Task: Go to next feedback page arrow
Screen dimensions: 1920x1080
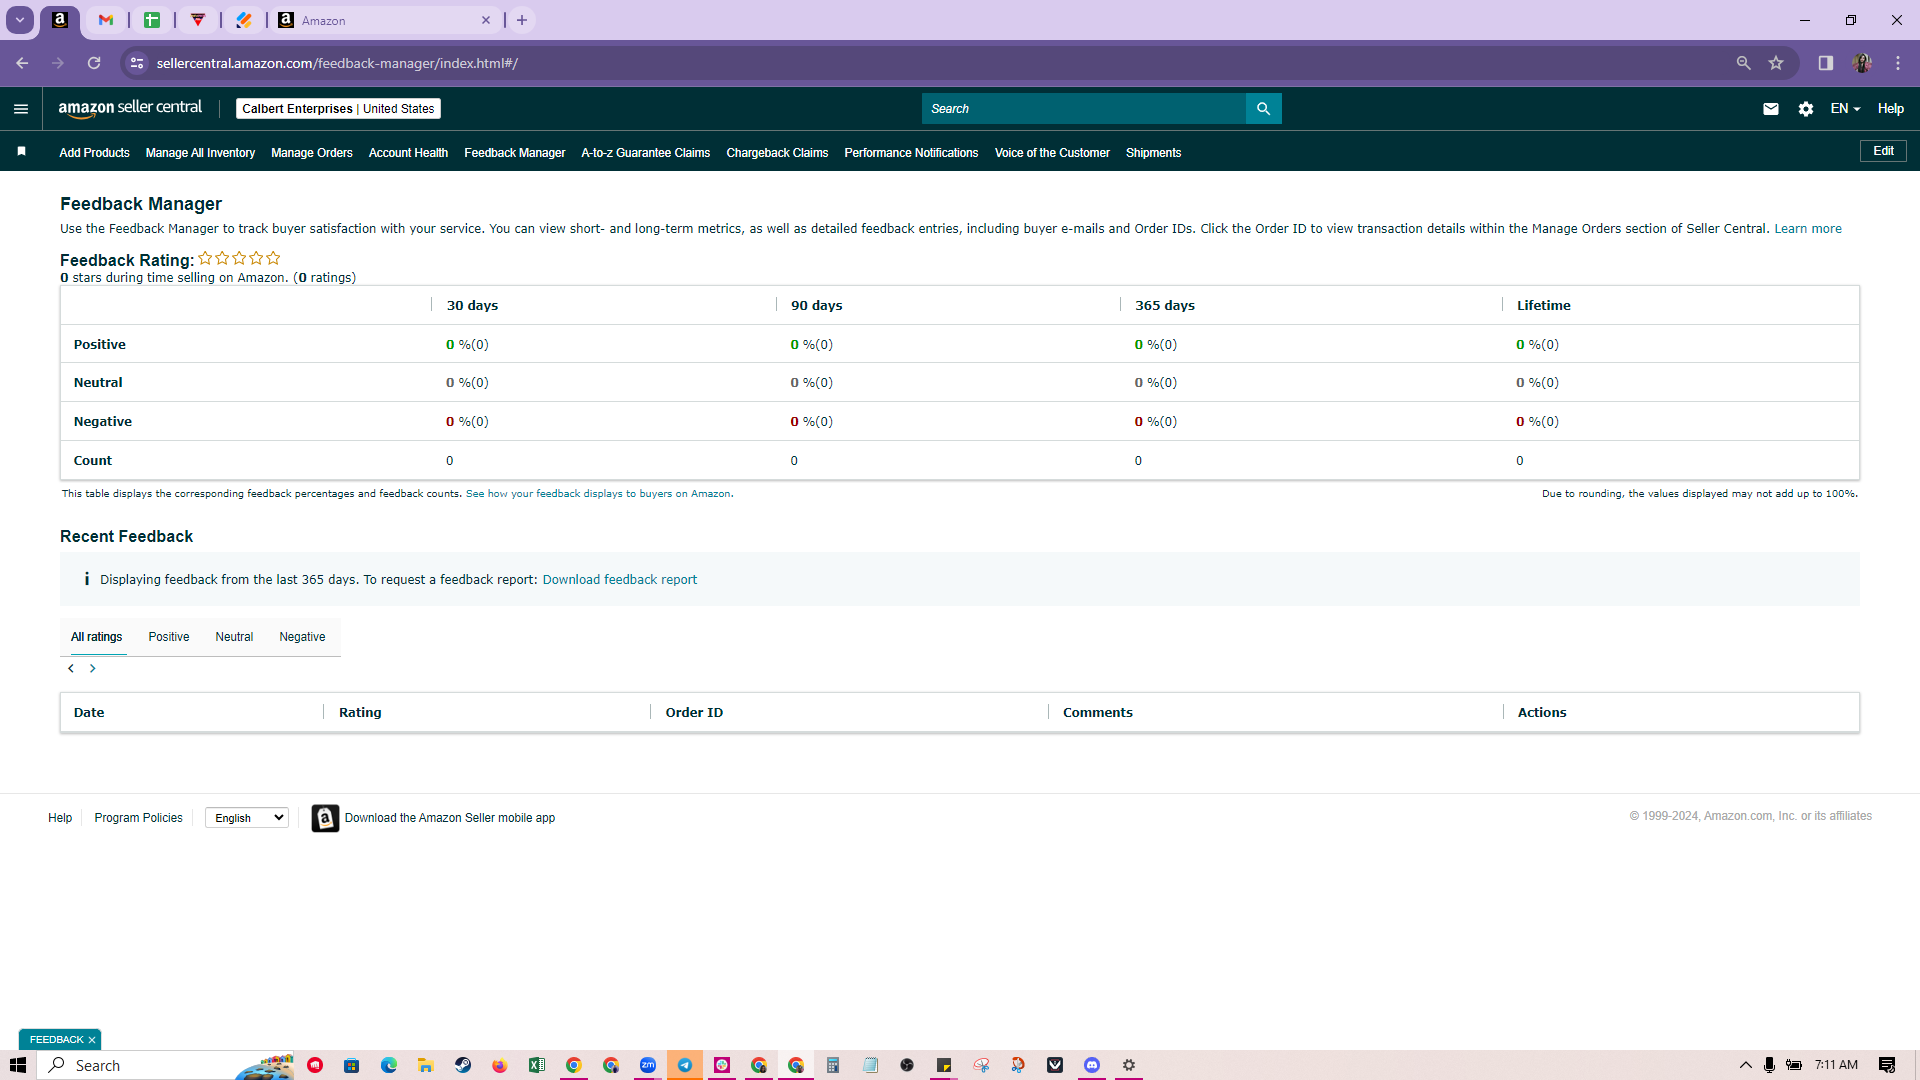Action: pos(93,668)
